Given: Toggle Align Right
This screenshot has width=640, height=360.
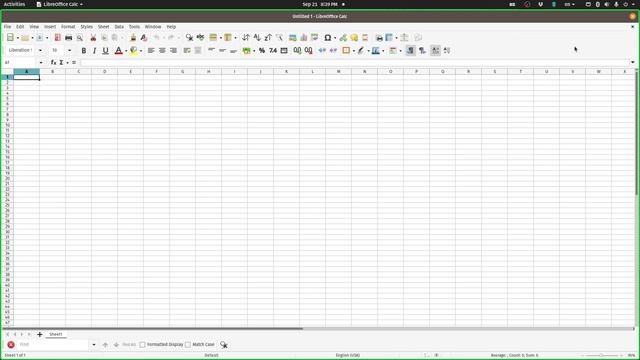Looking at the screenshot, I should coord(173,51).
